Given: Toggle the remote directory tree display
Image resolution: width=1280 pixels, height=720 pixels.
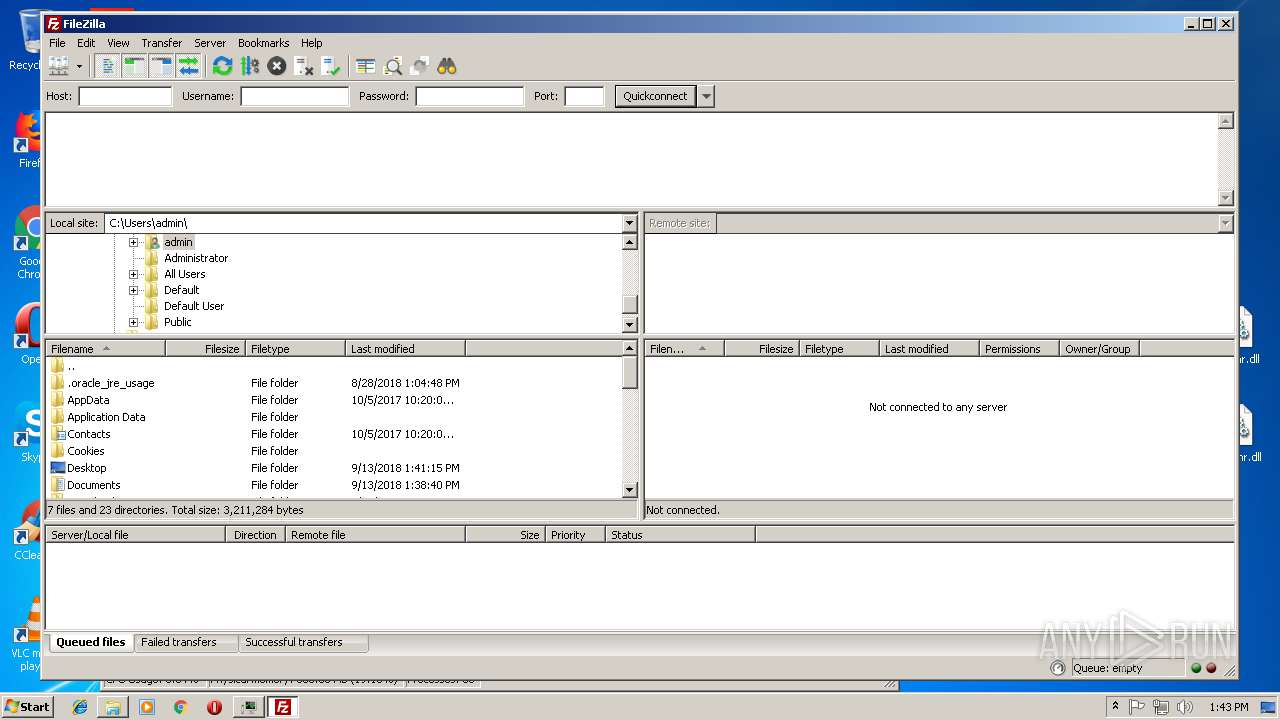Looking at the screenshot, I should (x=162, y=66).
